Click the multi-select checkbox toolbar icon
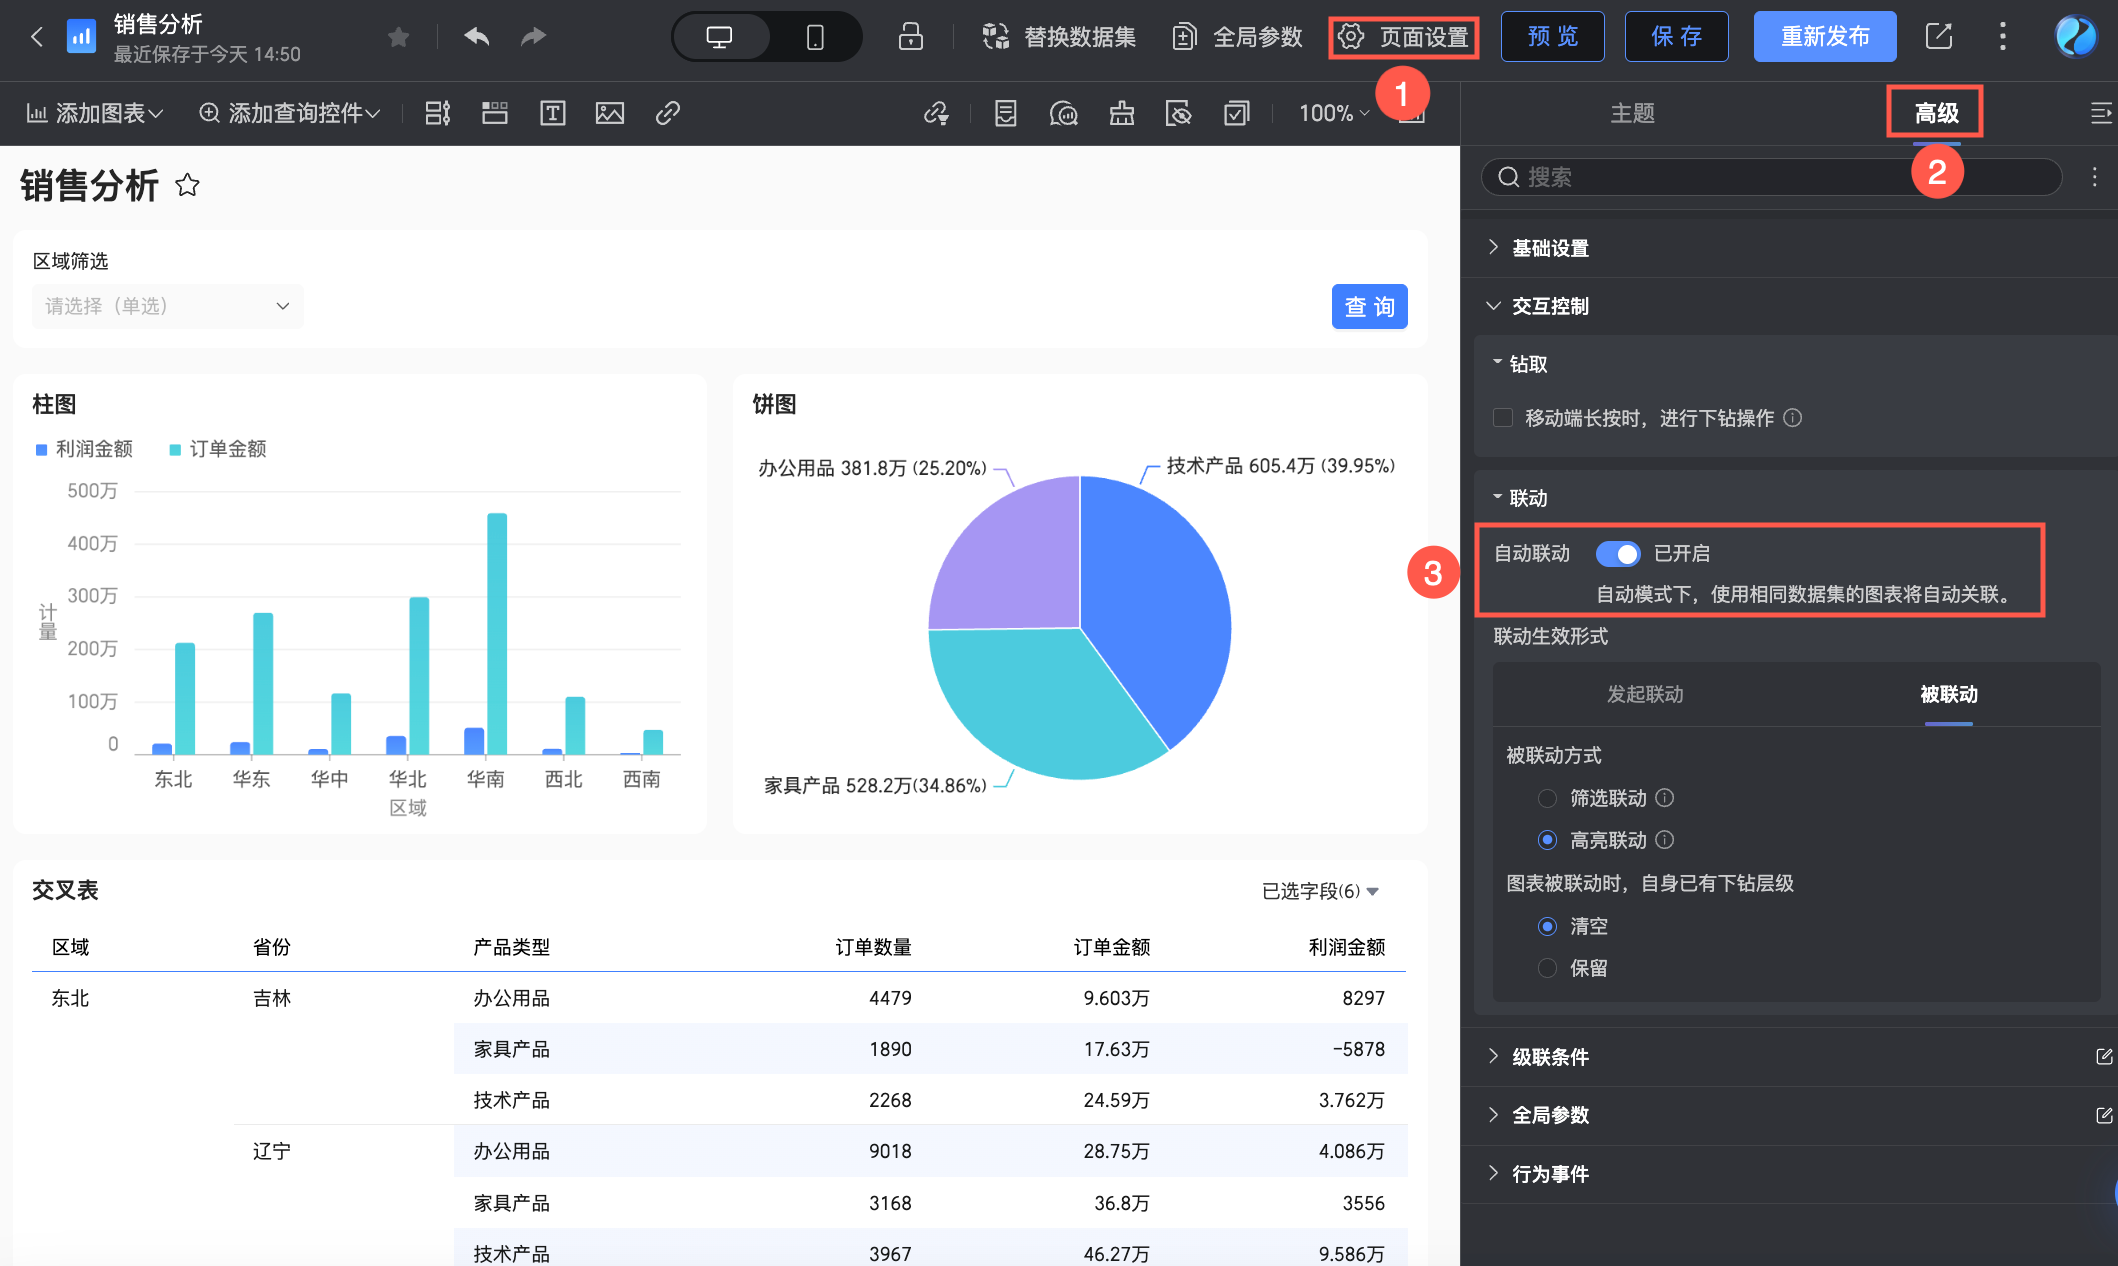Image resolution: width=2118 pixels, height=1266 pixels. [x=1237, y=113]
